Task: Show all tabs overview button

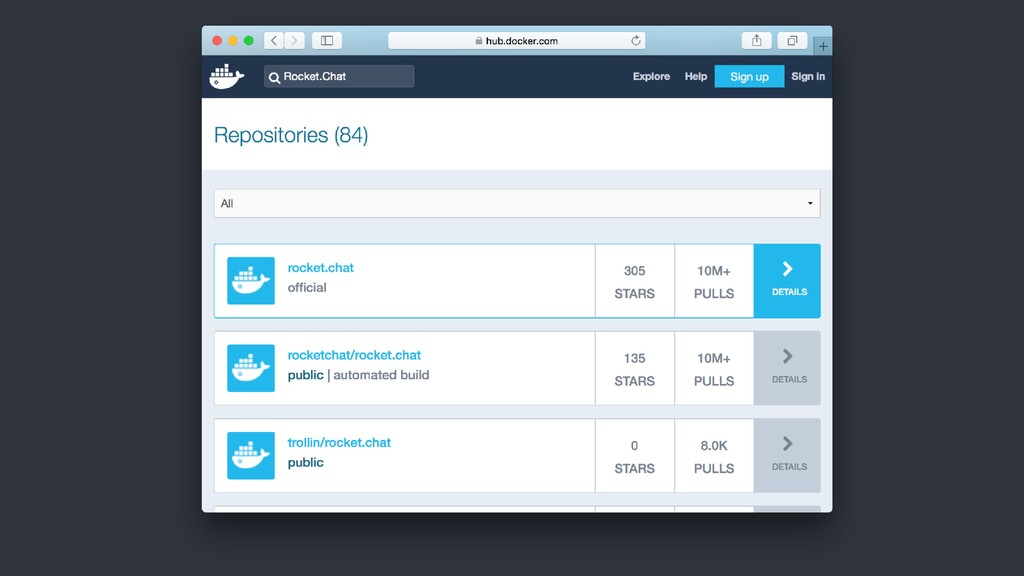Action: coord(792,40)
